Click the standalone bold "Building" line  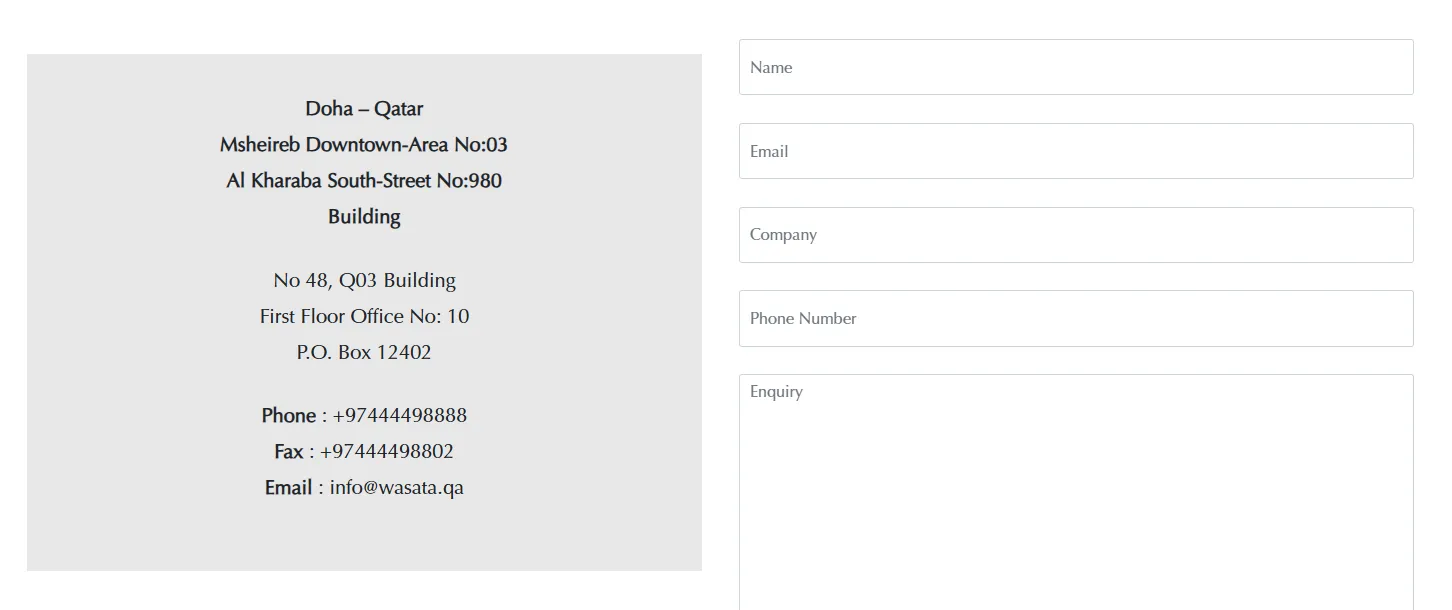coord(364,217)
